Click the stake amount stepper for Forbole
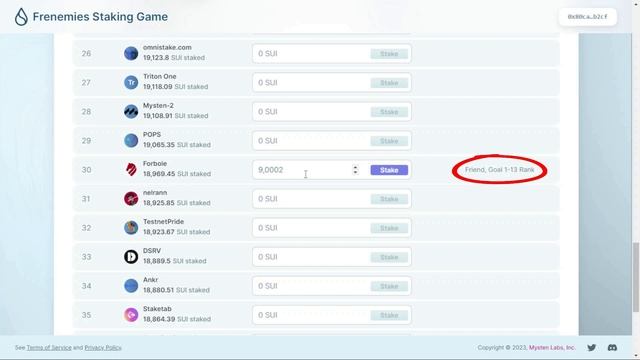 click(x=355, y=170)
